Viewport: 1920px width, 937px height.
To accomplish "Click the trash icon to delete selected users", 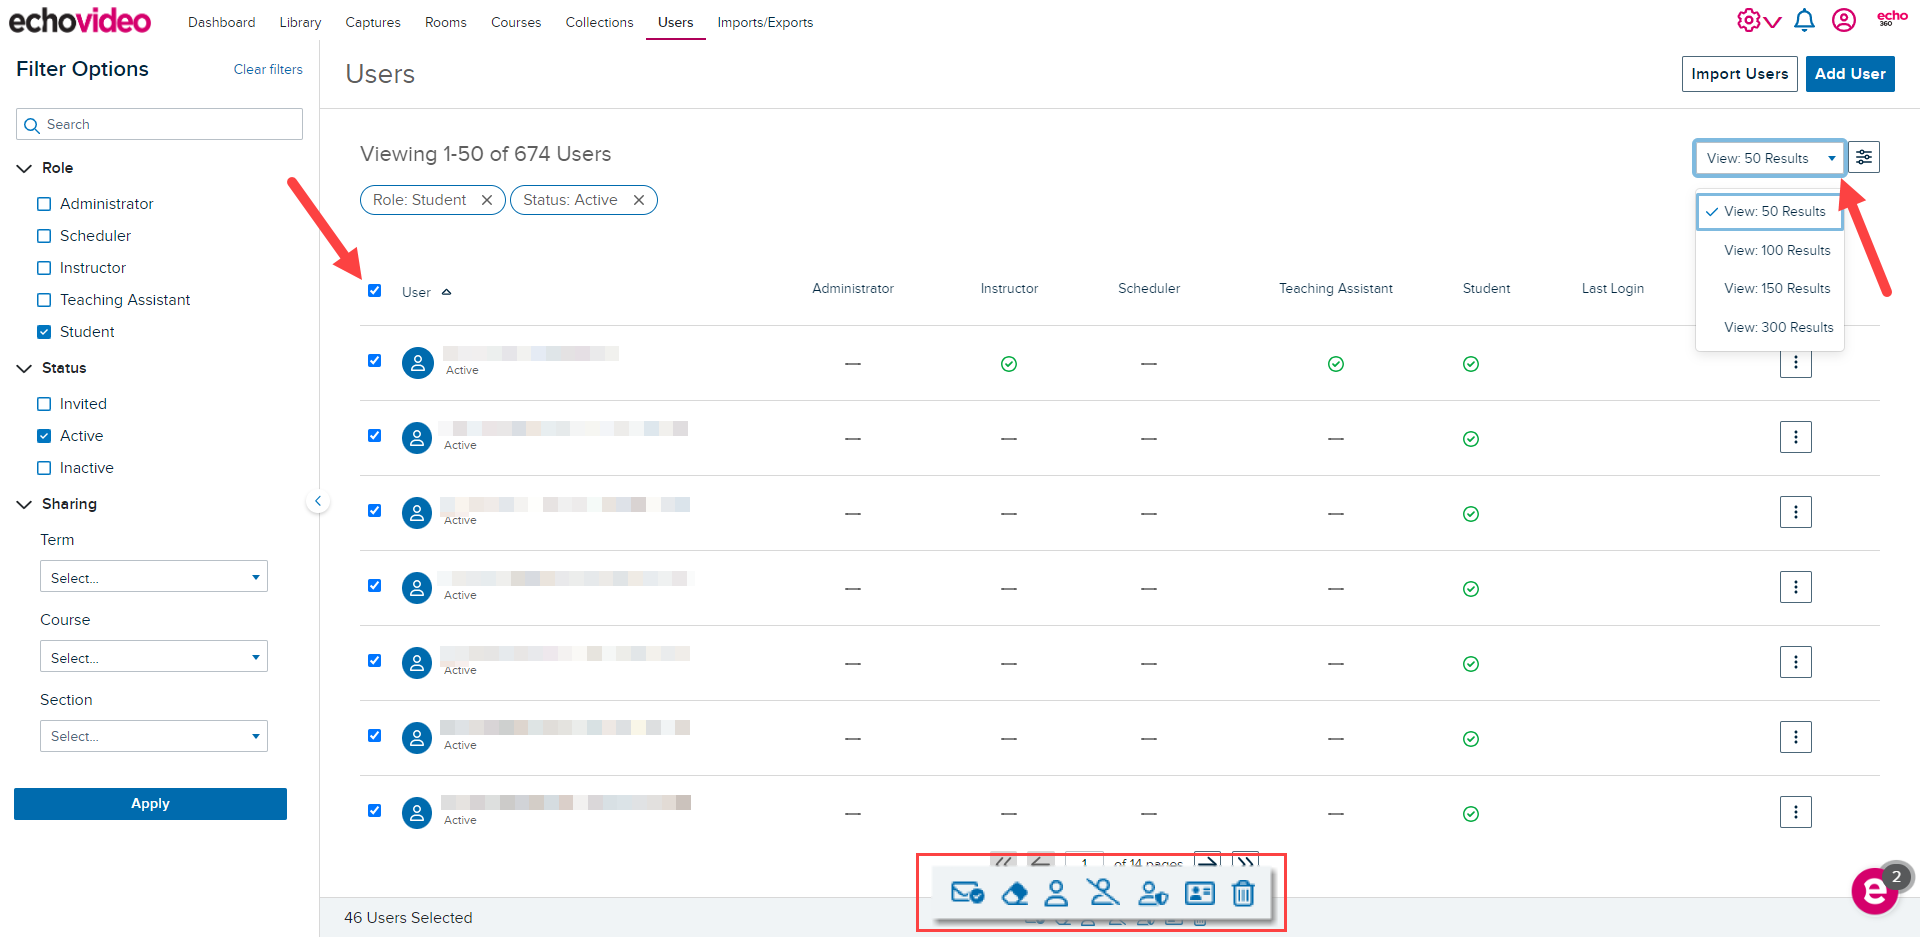I will pyautogui.click(x=1243, y=893).
